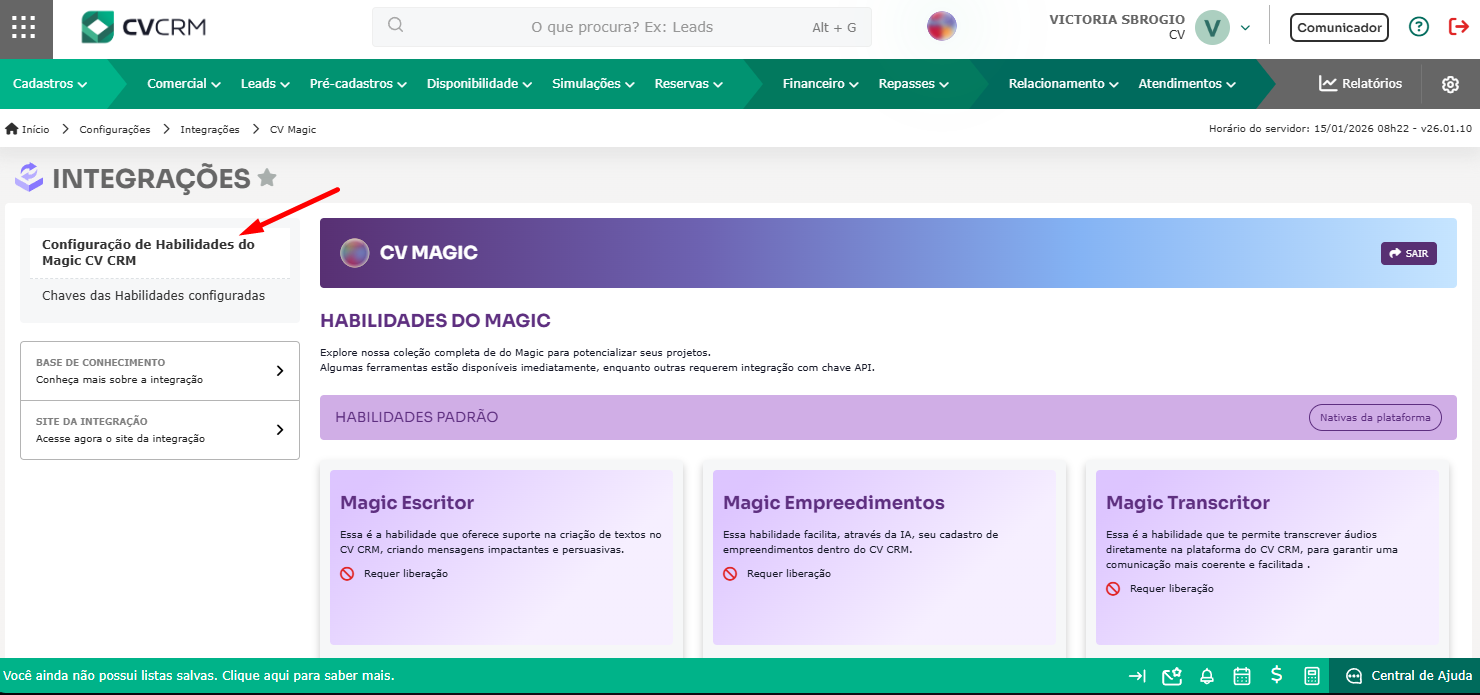Open the apps grid menu icon
The width and height of the screenshot is (1480, 695).
(24, 27)
